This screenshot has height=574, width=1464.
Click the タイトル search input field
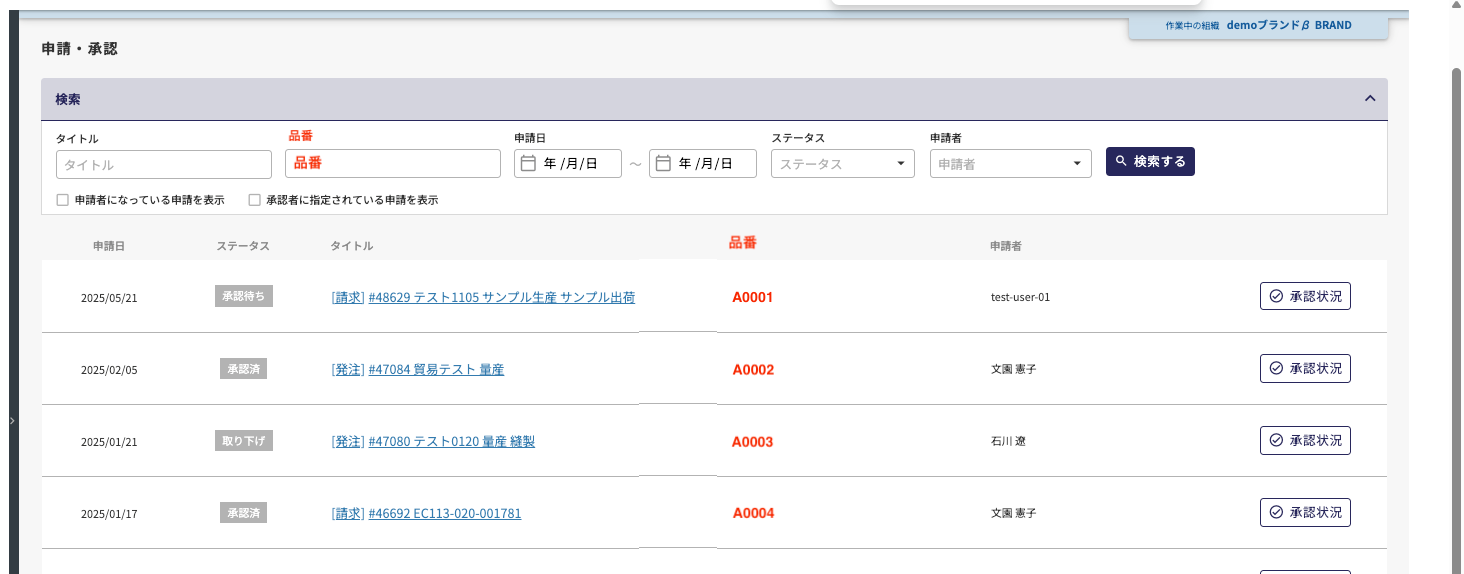tap(164, 164)
